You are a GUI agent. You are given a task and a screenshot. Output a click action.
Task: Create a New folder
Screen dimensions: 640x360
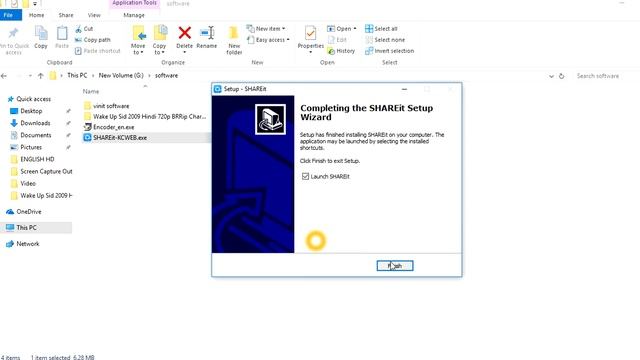(234, 40)
